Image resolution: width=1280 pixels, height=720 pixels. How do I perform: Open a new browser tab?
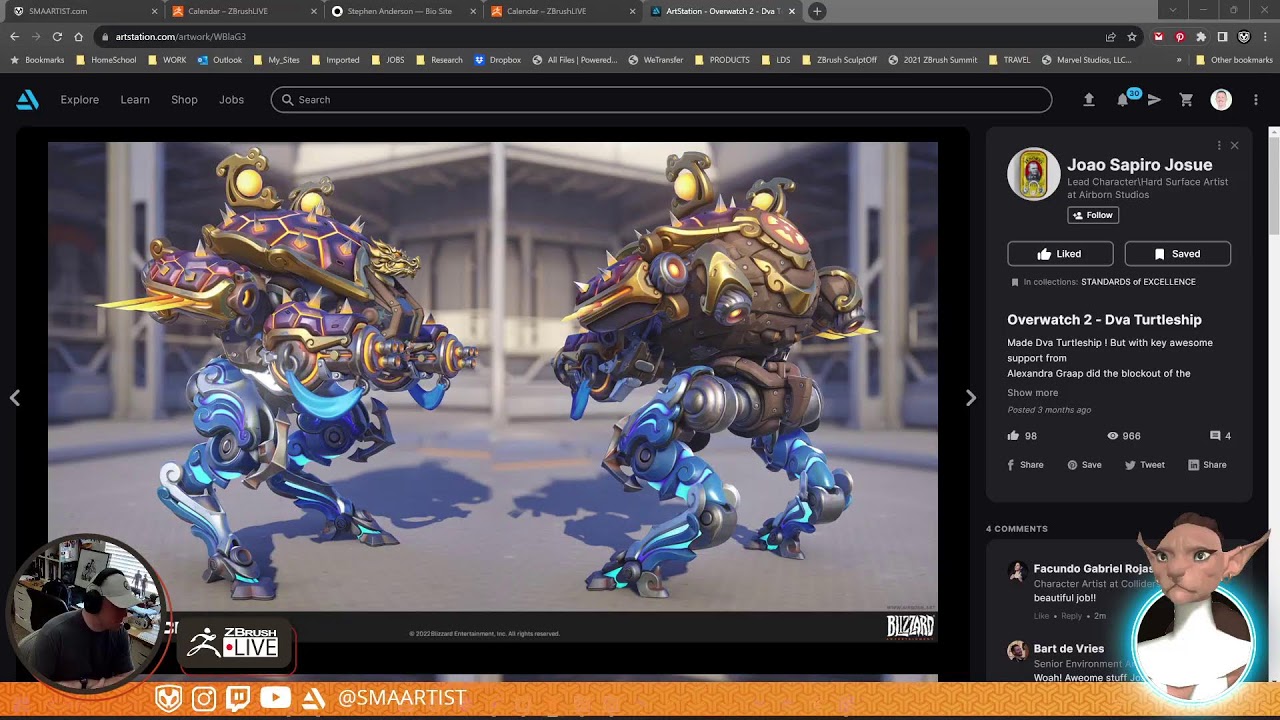[x=817, y=11]
